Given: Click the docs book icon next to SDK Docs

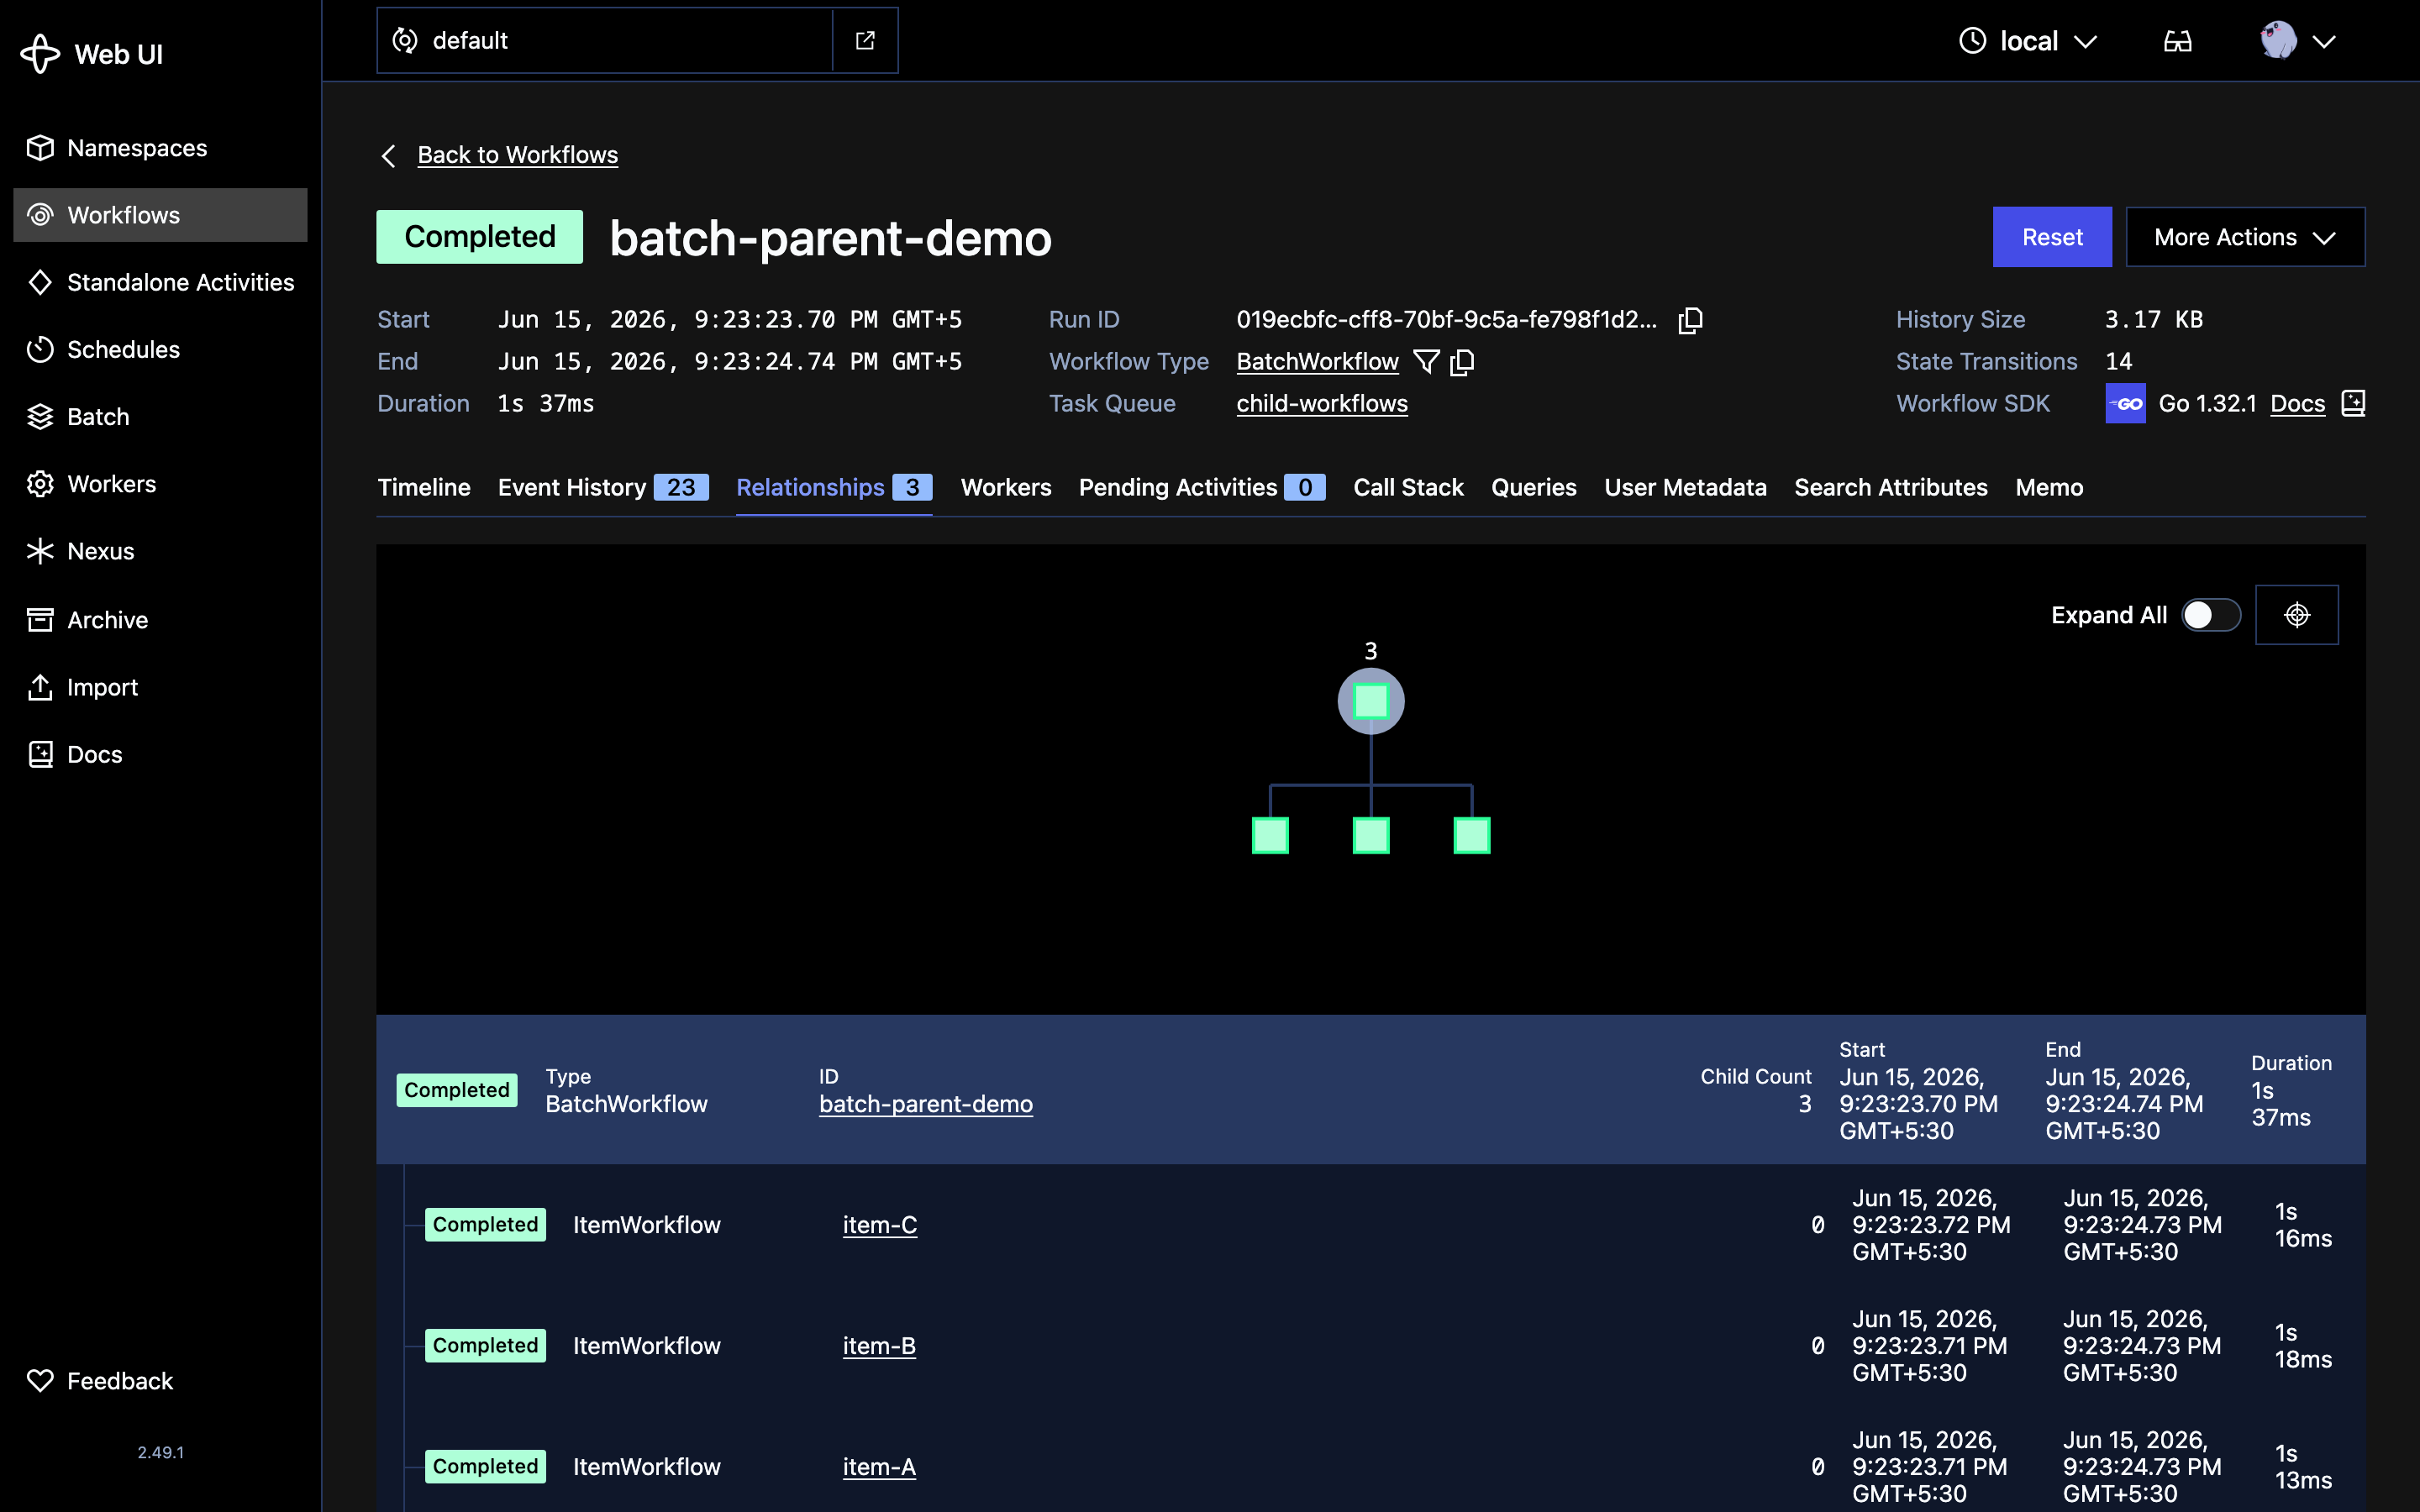Looking at the screenshot, I should point(2353,404).
